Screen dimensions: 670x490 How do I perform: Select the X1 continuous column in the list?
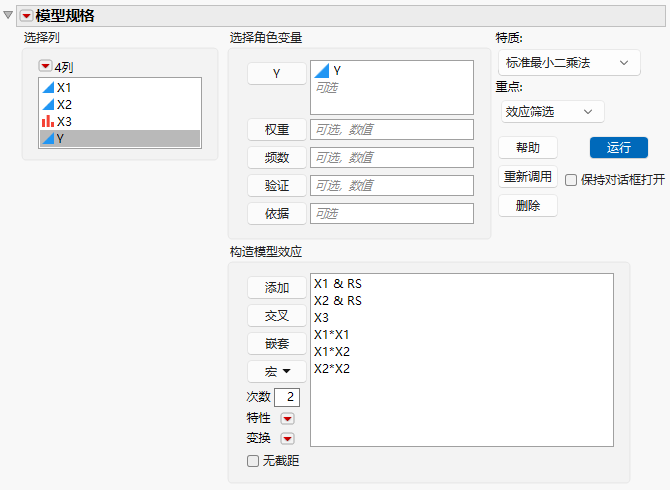click(x=120, y=88)
